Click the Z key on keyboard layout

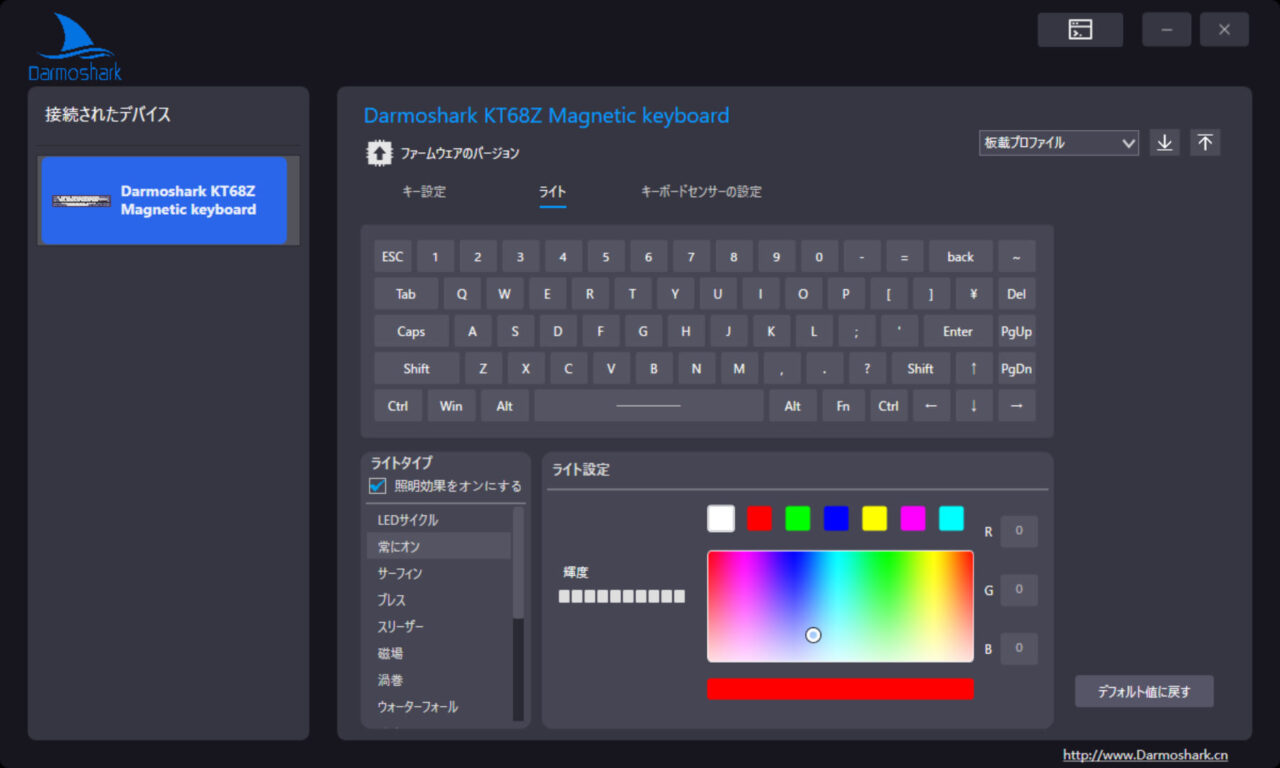[483, 368]
